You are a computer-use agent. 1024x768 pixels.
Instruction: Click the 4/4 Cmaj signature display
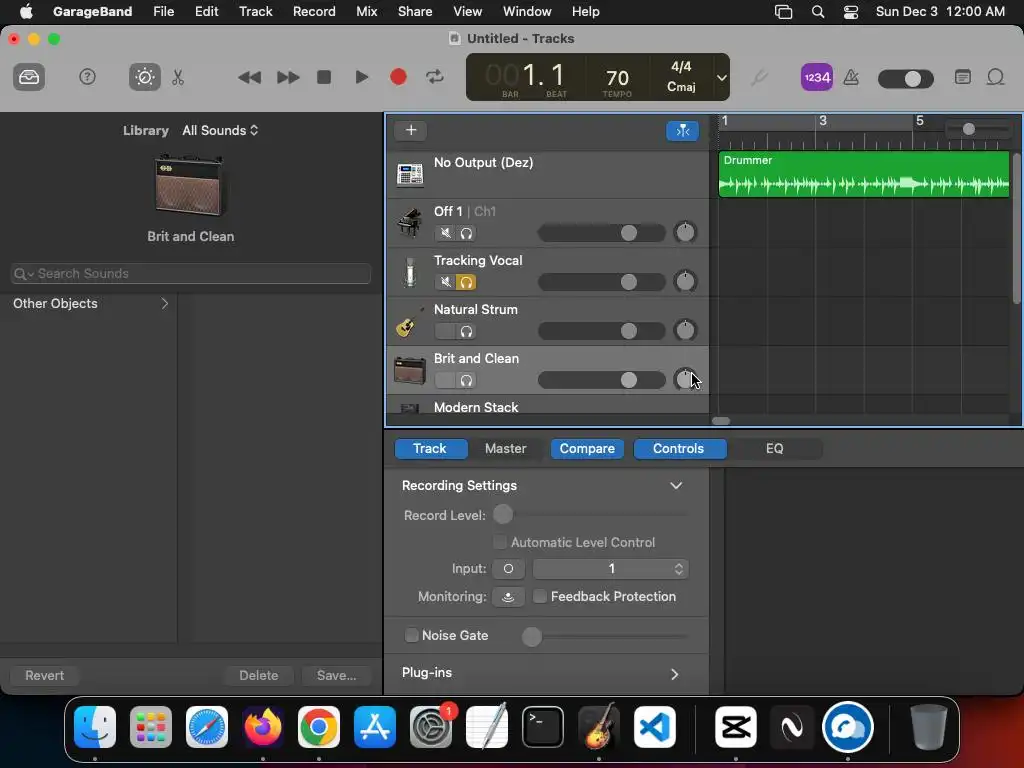click(681, 76)
